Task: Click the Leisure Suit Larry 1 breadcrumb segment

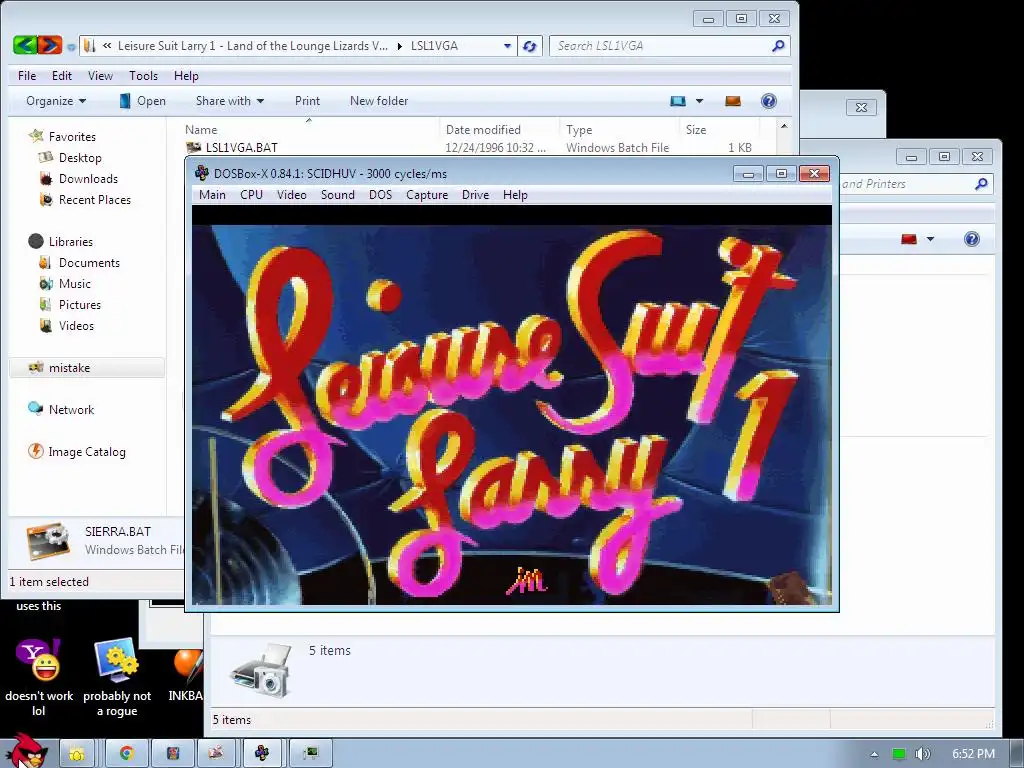Action: (253, 46)
